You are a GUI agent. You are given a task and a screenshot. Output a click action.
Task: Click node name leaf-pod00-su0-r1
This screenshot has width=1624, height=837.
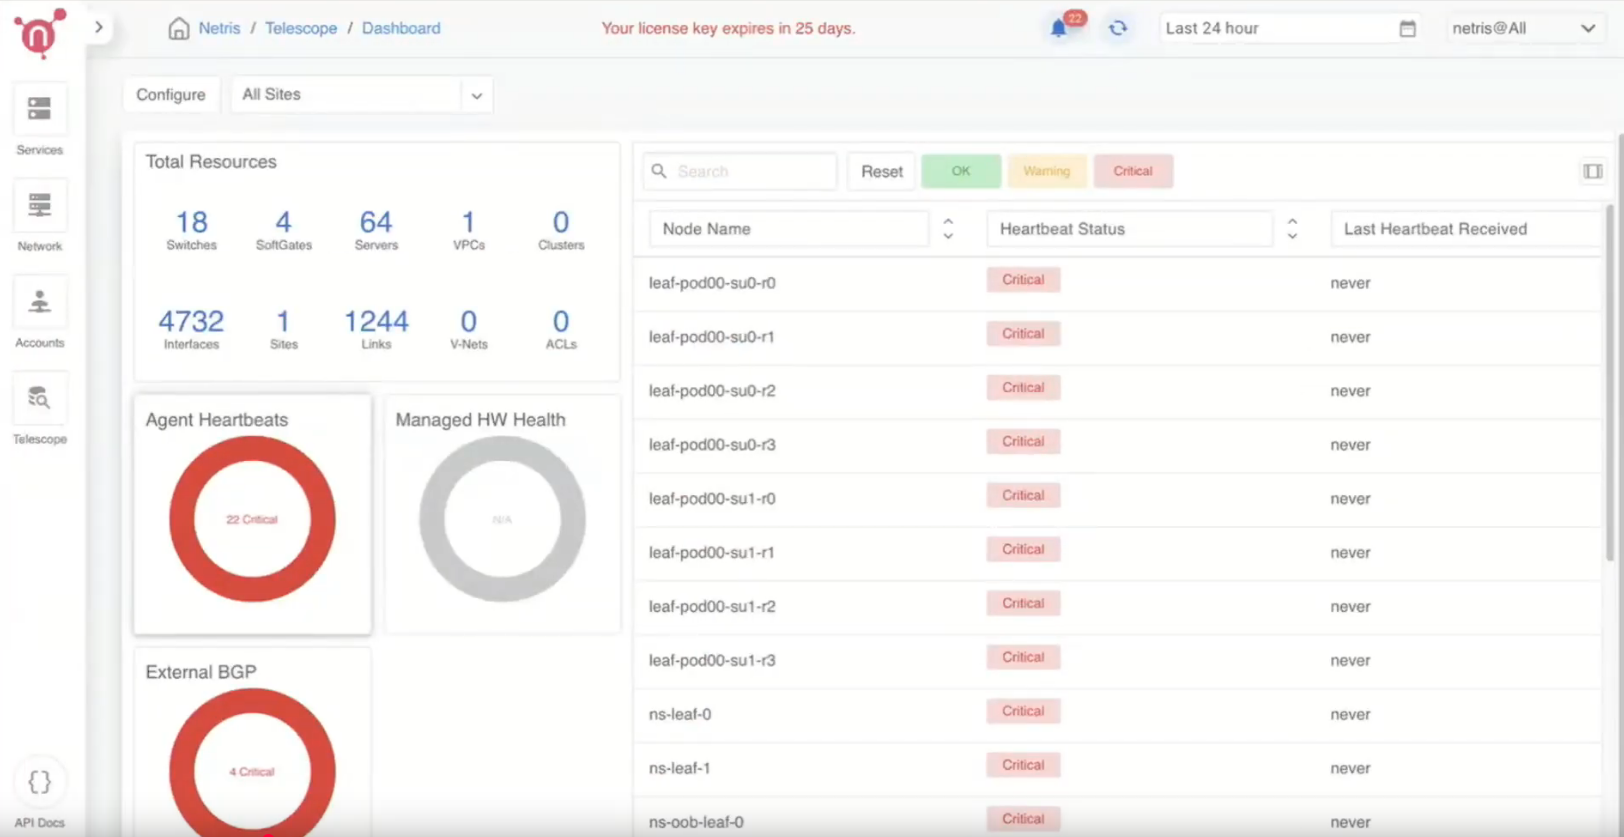tap(712, 337)
